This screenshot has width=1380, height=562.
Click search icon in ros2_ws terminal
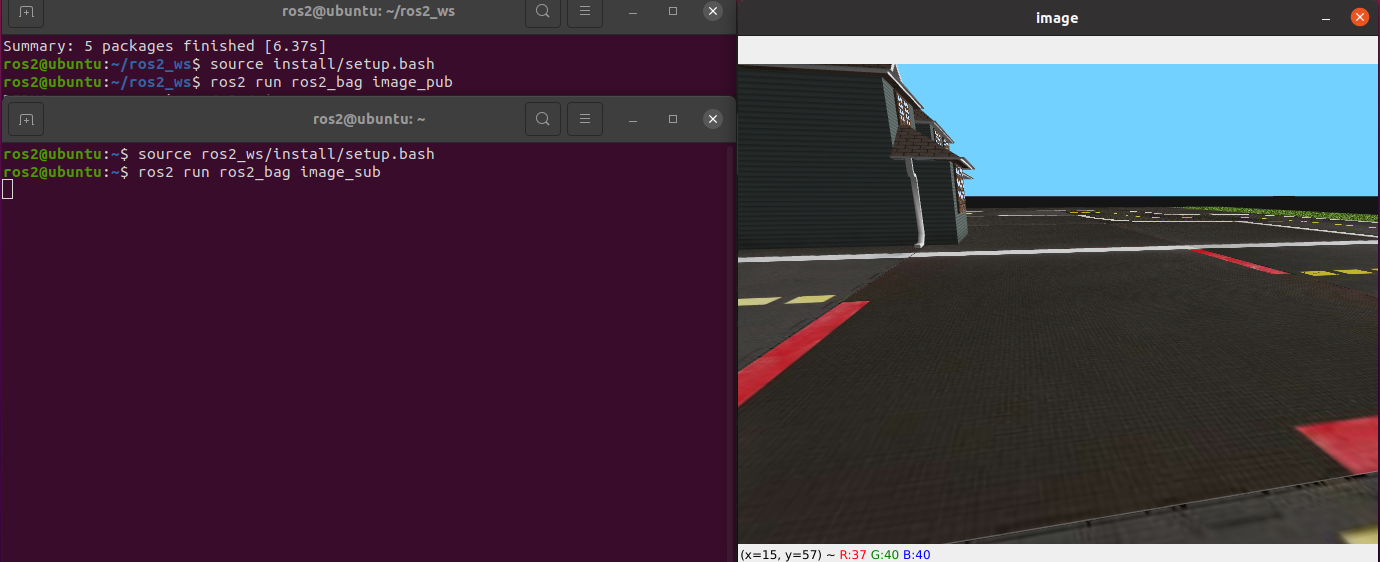click(542, 11)
